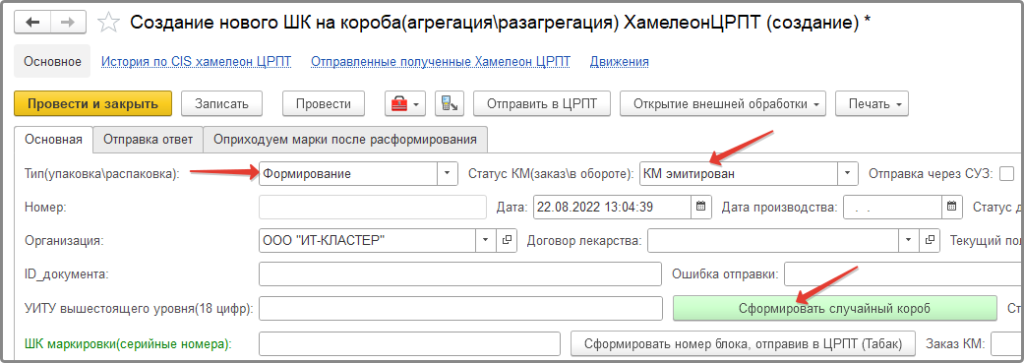Expand the Договор лекарства dropdown arrow

[909, 240]
